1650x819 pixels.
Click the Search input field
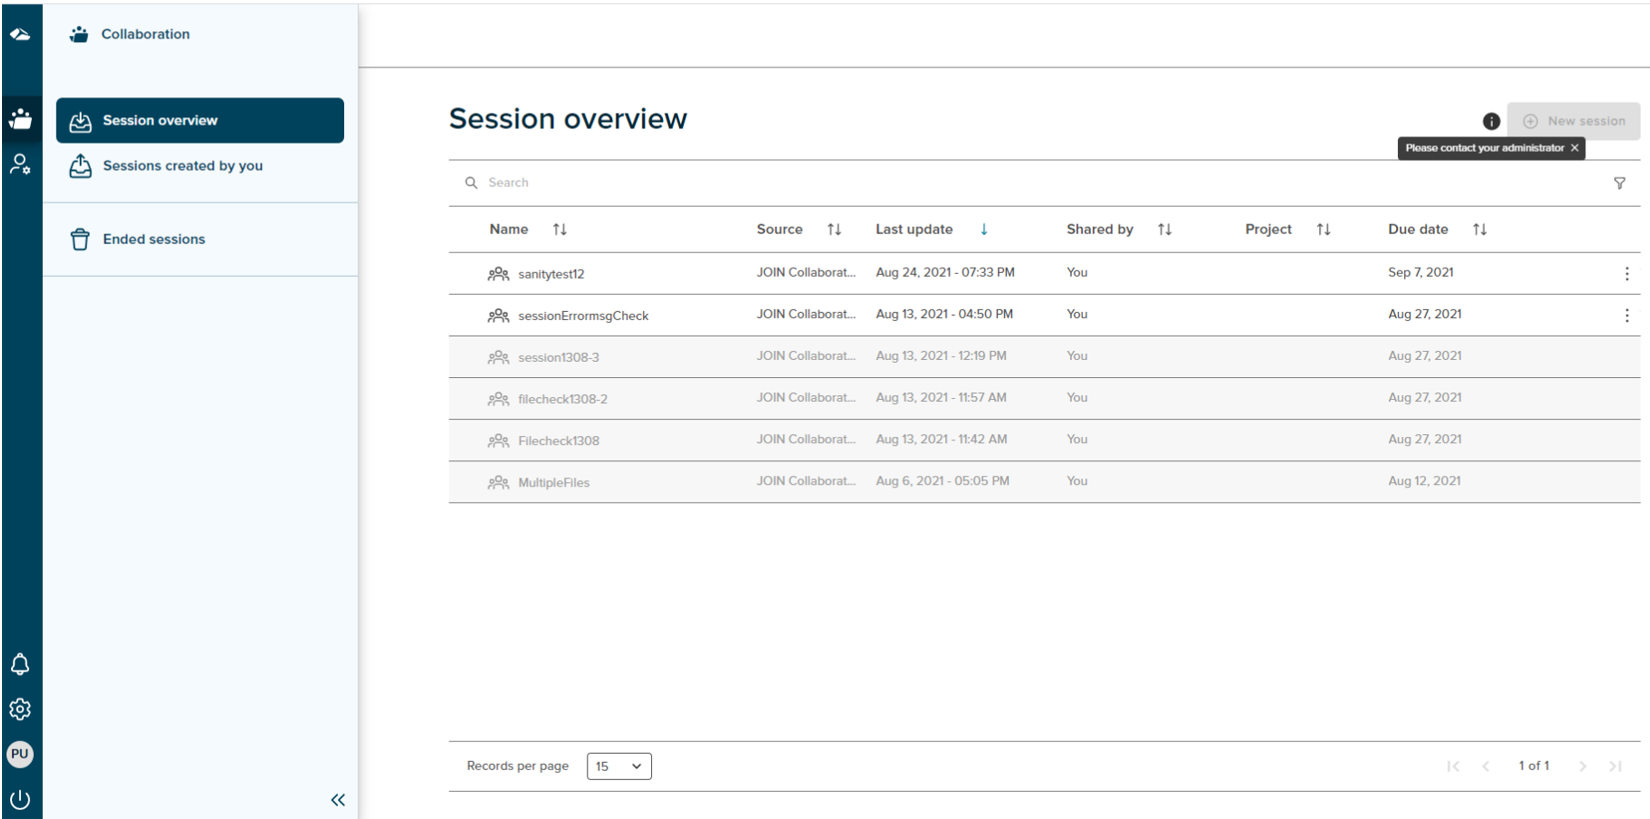[x=800, y=183]
